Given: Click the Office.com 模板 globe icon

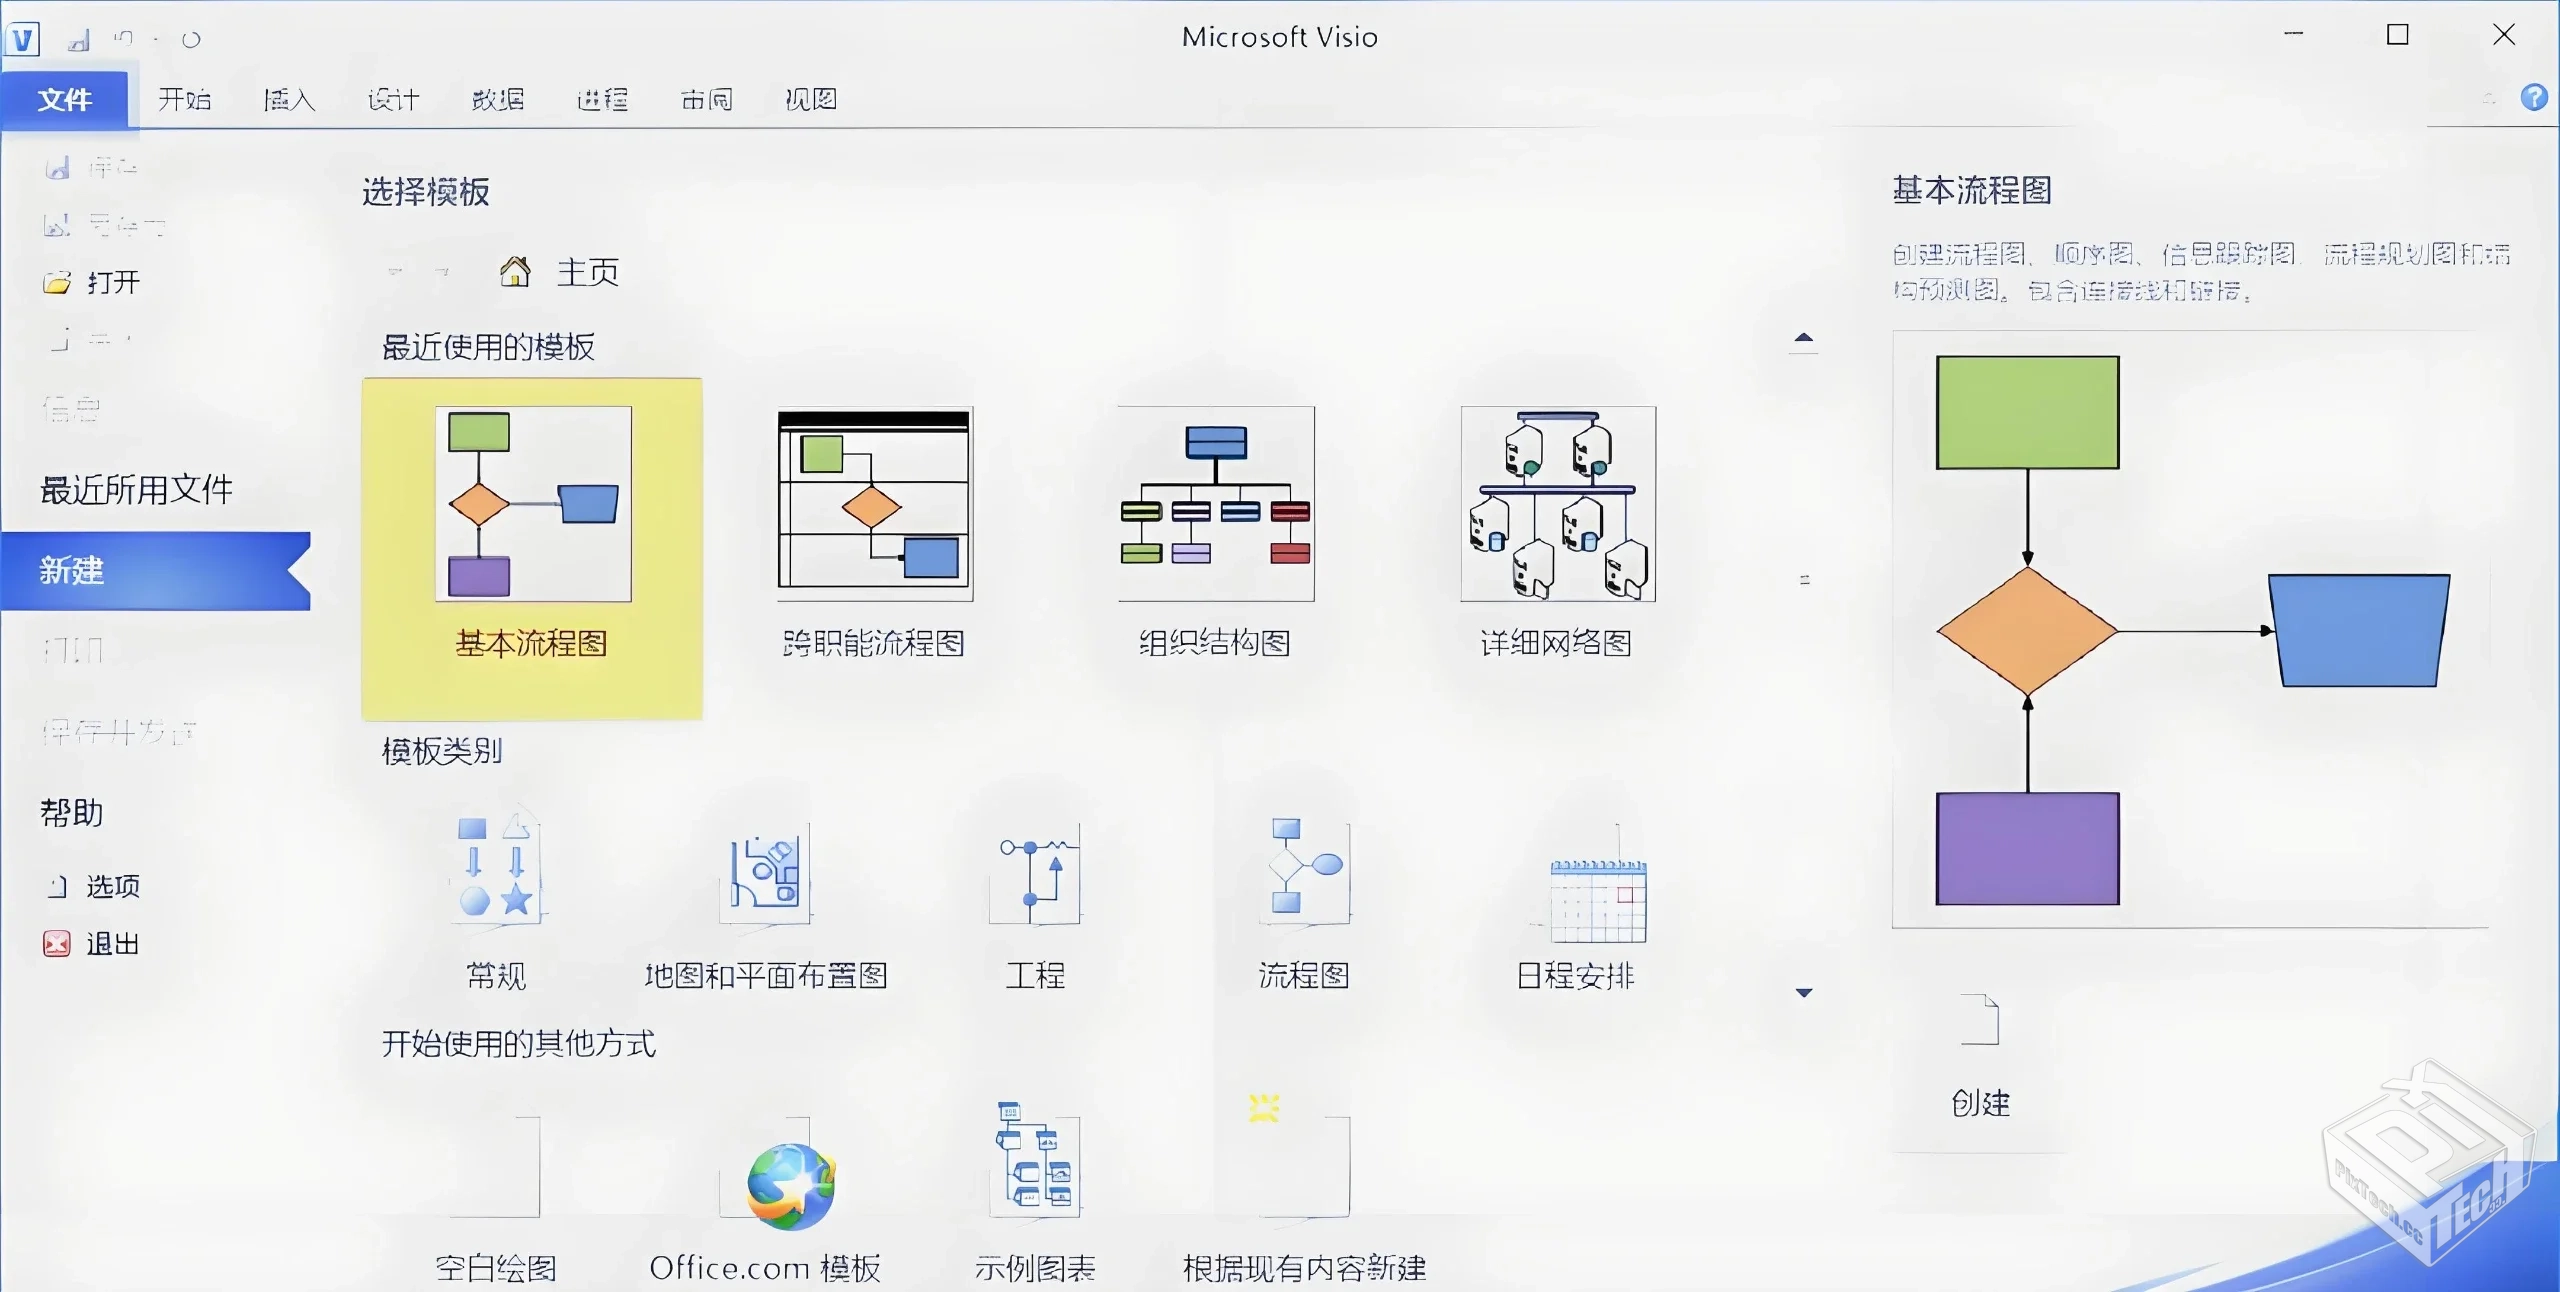Looking at the screenshot, I should tap(786, 1185).
